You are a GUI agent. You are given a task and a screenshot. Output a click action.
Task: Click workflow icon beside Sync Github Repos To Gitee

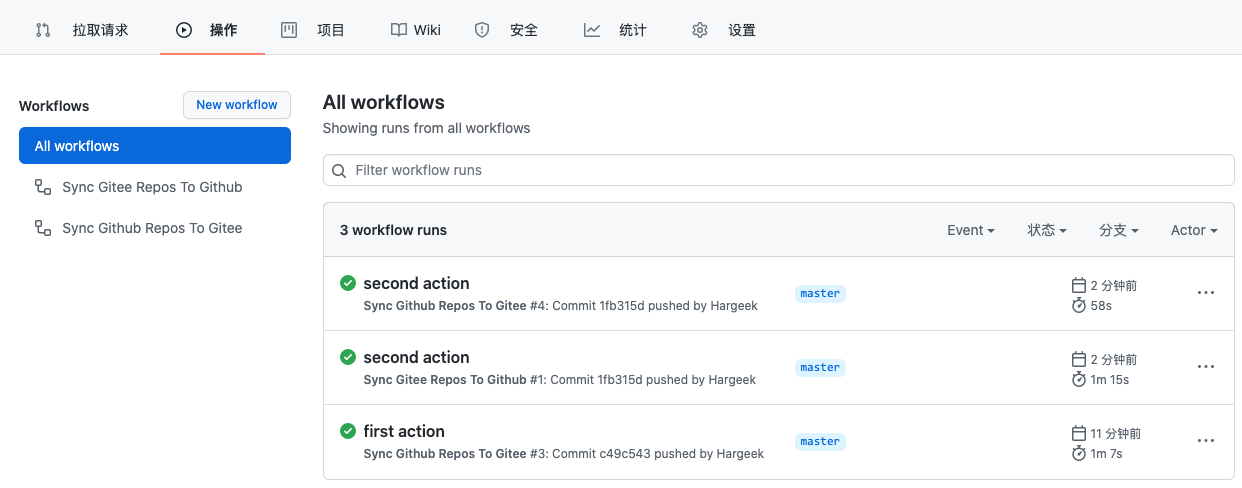[43, 228]
